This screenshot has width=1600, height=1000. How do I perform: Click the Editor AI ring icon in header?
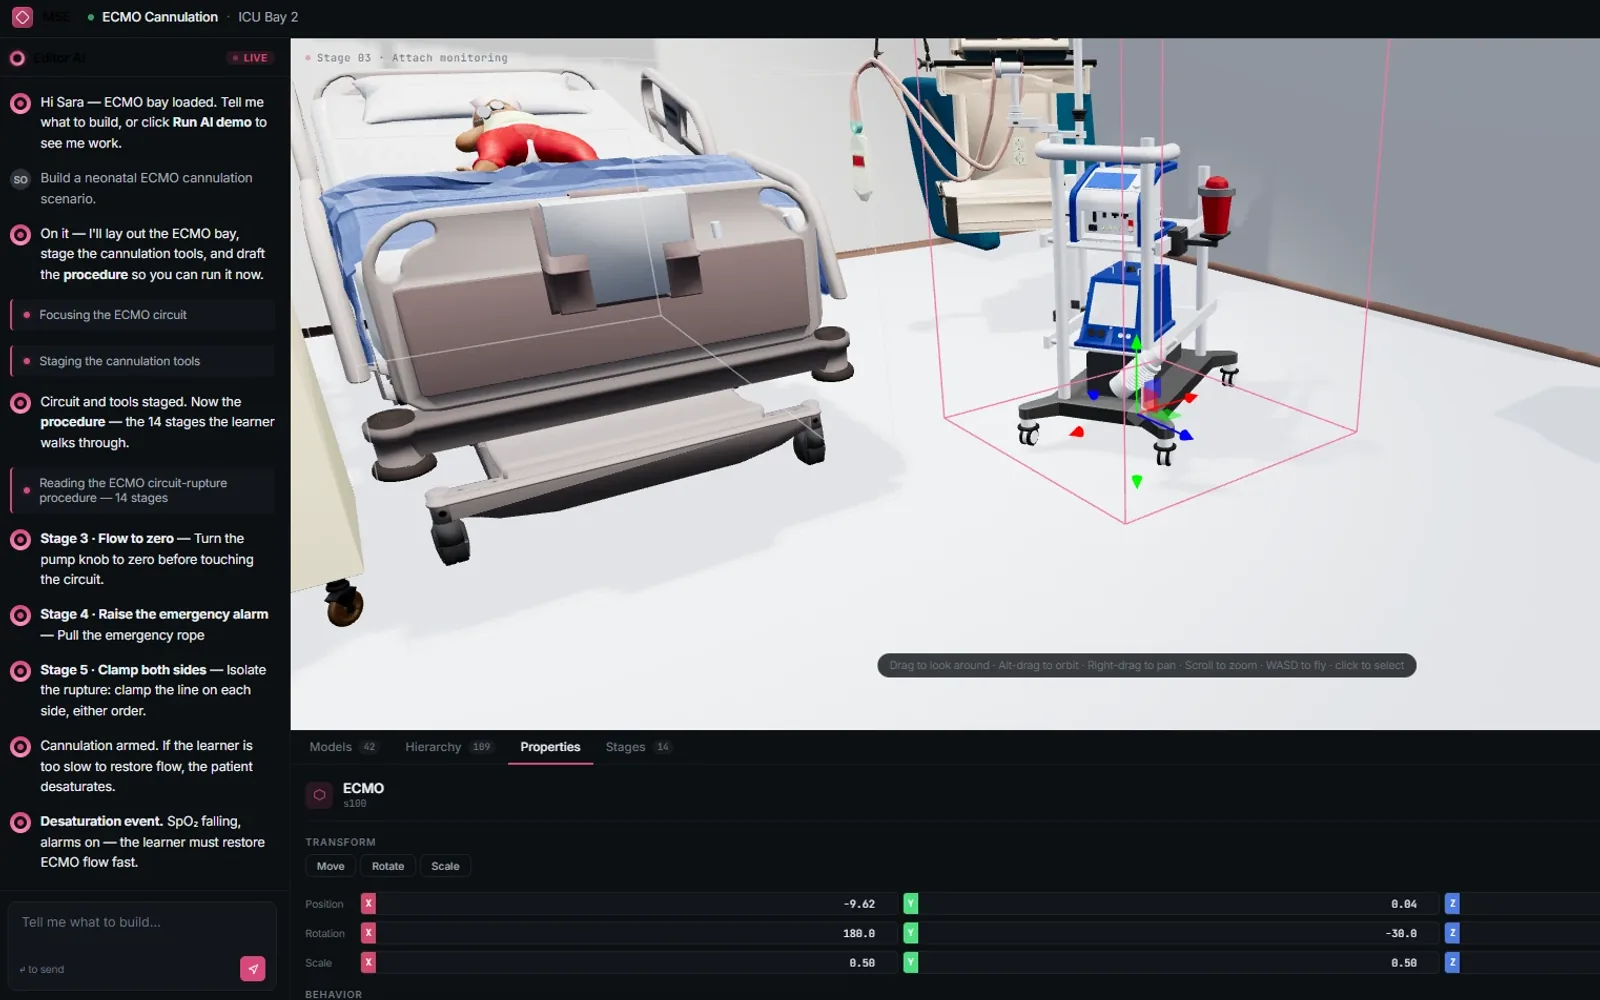point(17,58)
